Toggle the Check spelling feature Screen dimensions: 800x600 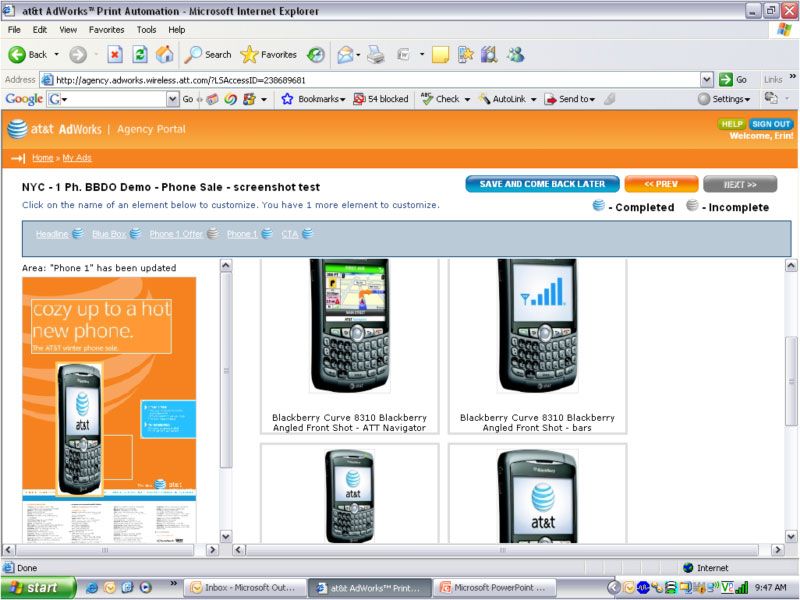443,98
